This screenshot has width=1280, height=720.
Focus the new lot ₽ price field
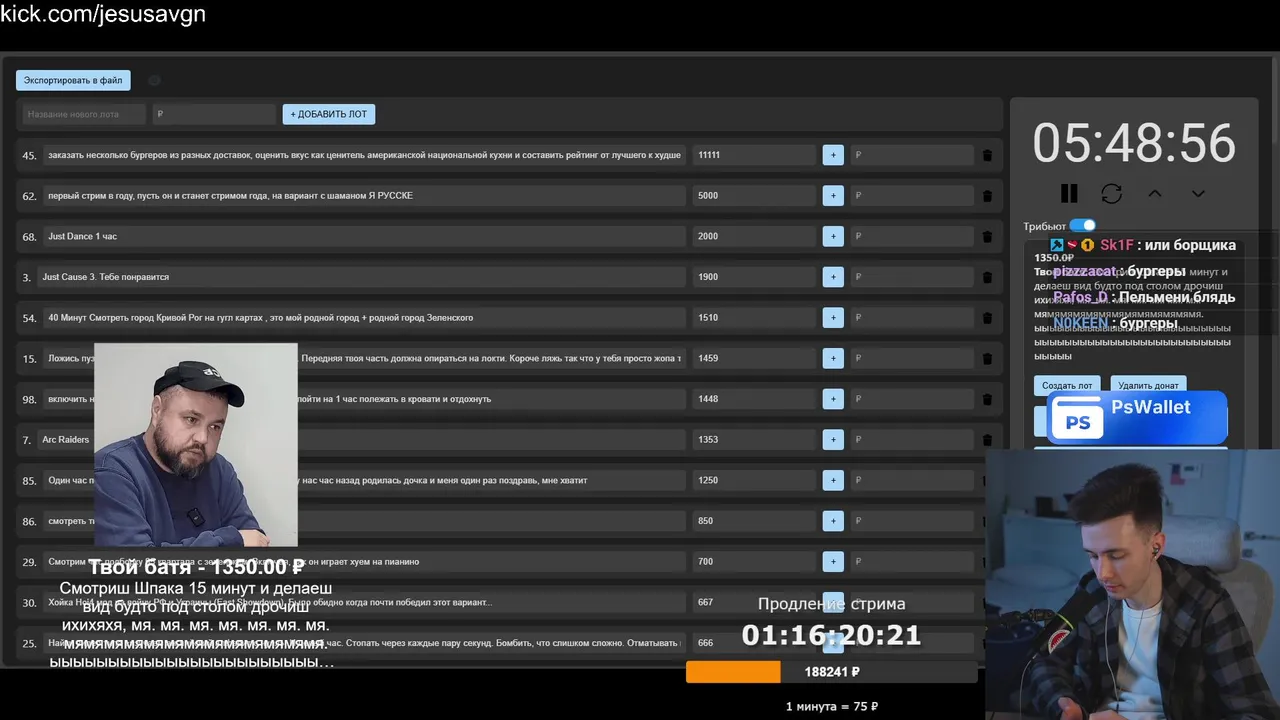(214, 114)
